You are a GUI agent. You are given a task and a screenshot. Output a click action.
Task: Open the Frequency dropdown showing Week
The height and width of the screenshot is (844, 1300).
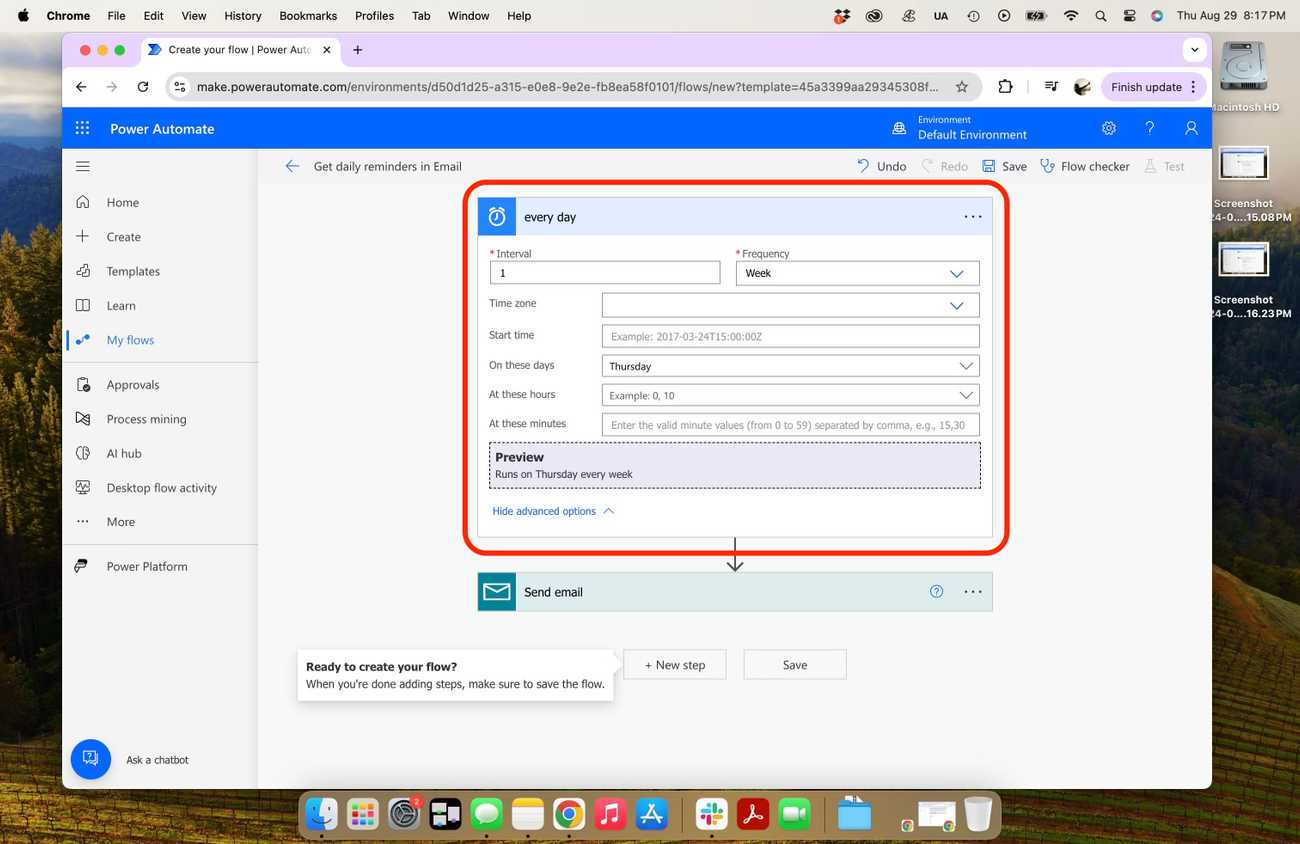[857, 273]
